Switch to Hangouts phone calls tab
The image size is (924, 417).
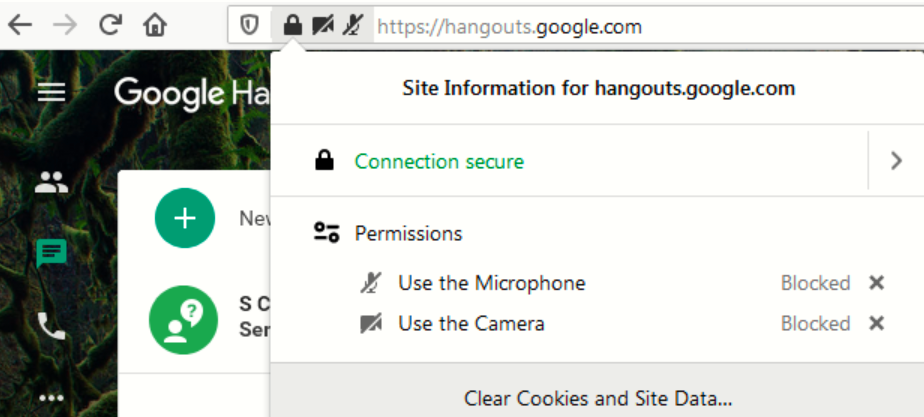(51, 324)
